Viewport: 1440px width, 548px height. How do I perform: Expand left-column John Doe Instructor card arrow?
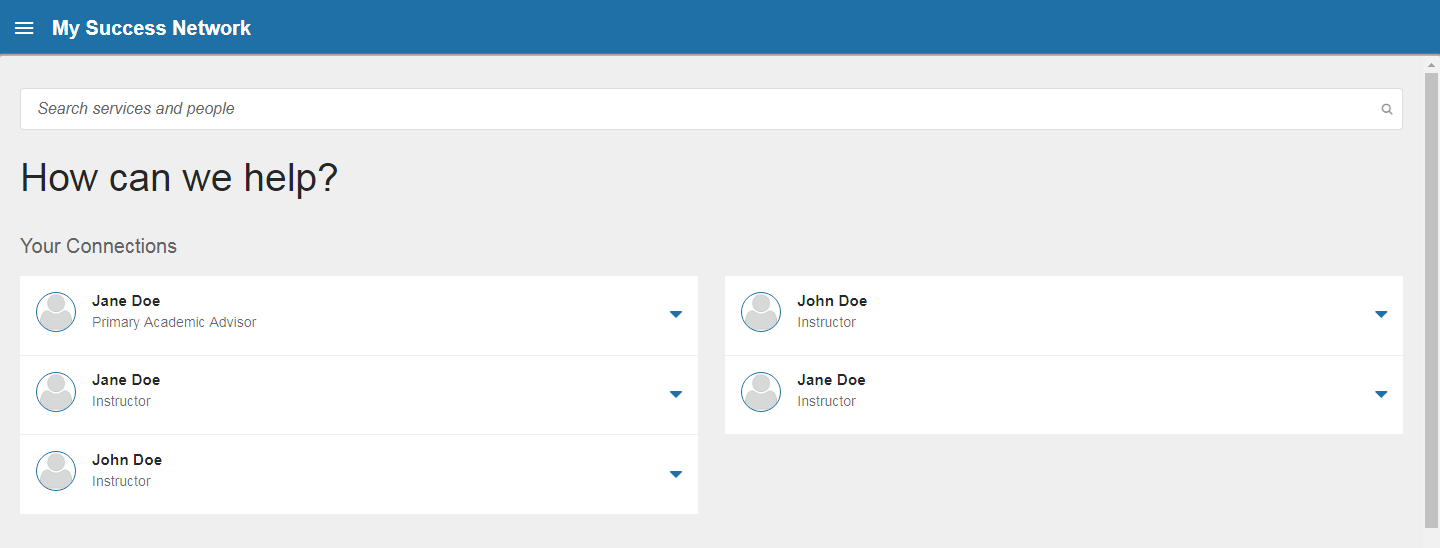tap(676, 474)
